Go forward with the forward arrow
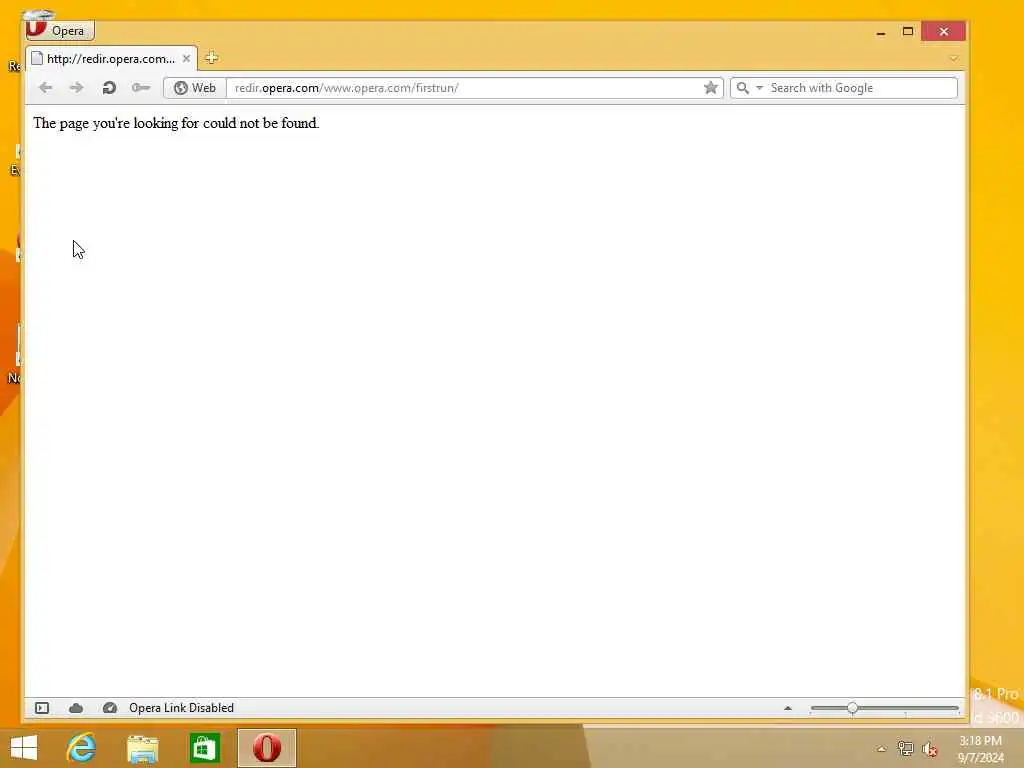Viewport: 1024px width, 768px height. 76,88
